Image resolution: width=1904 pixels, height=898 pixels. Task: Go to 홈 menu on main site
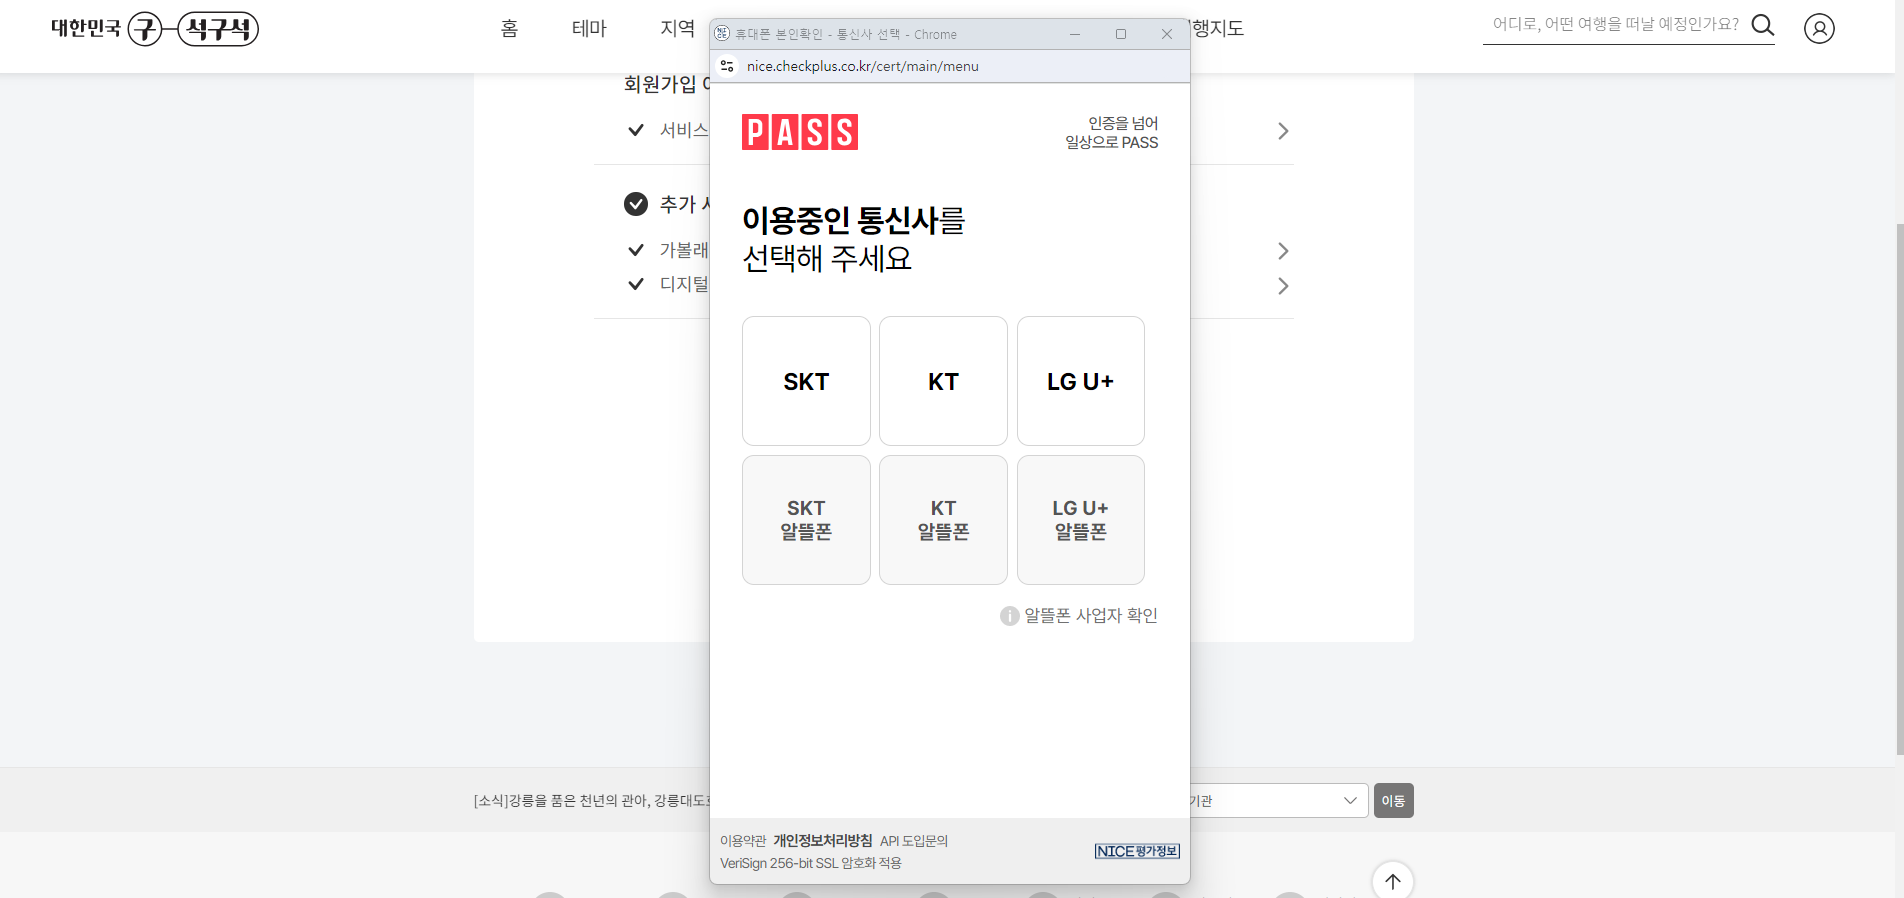(x=510, y=29)
